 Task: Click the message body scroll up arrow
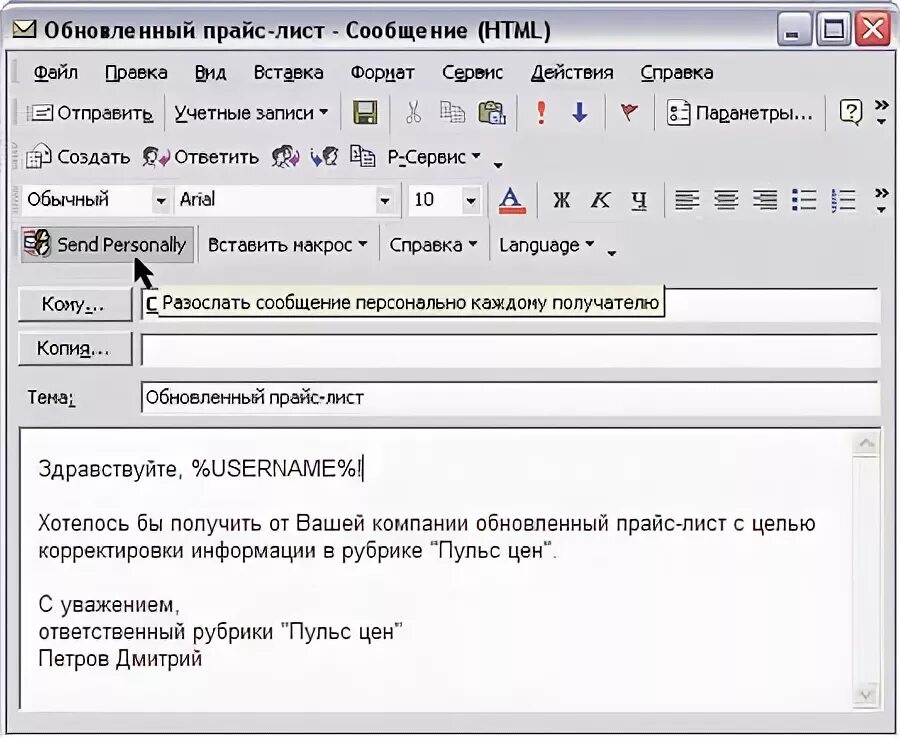866,443
